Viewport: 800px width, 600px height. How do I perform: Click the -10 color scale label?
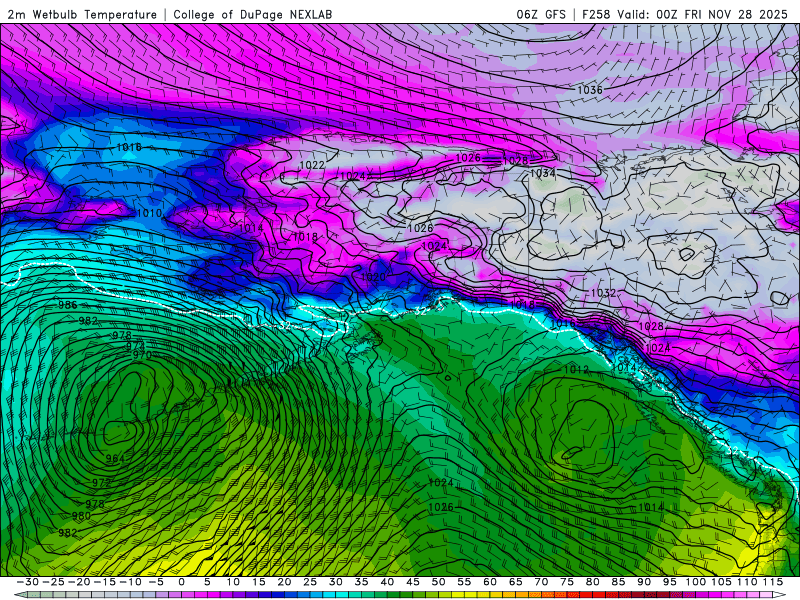(130, 582)
